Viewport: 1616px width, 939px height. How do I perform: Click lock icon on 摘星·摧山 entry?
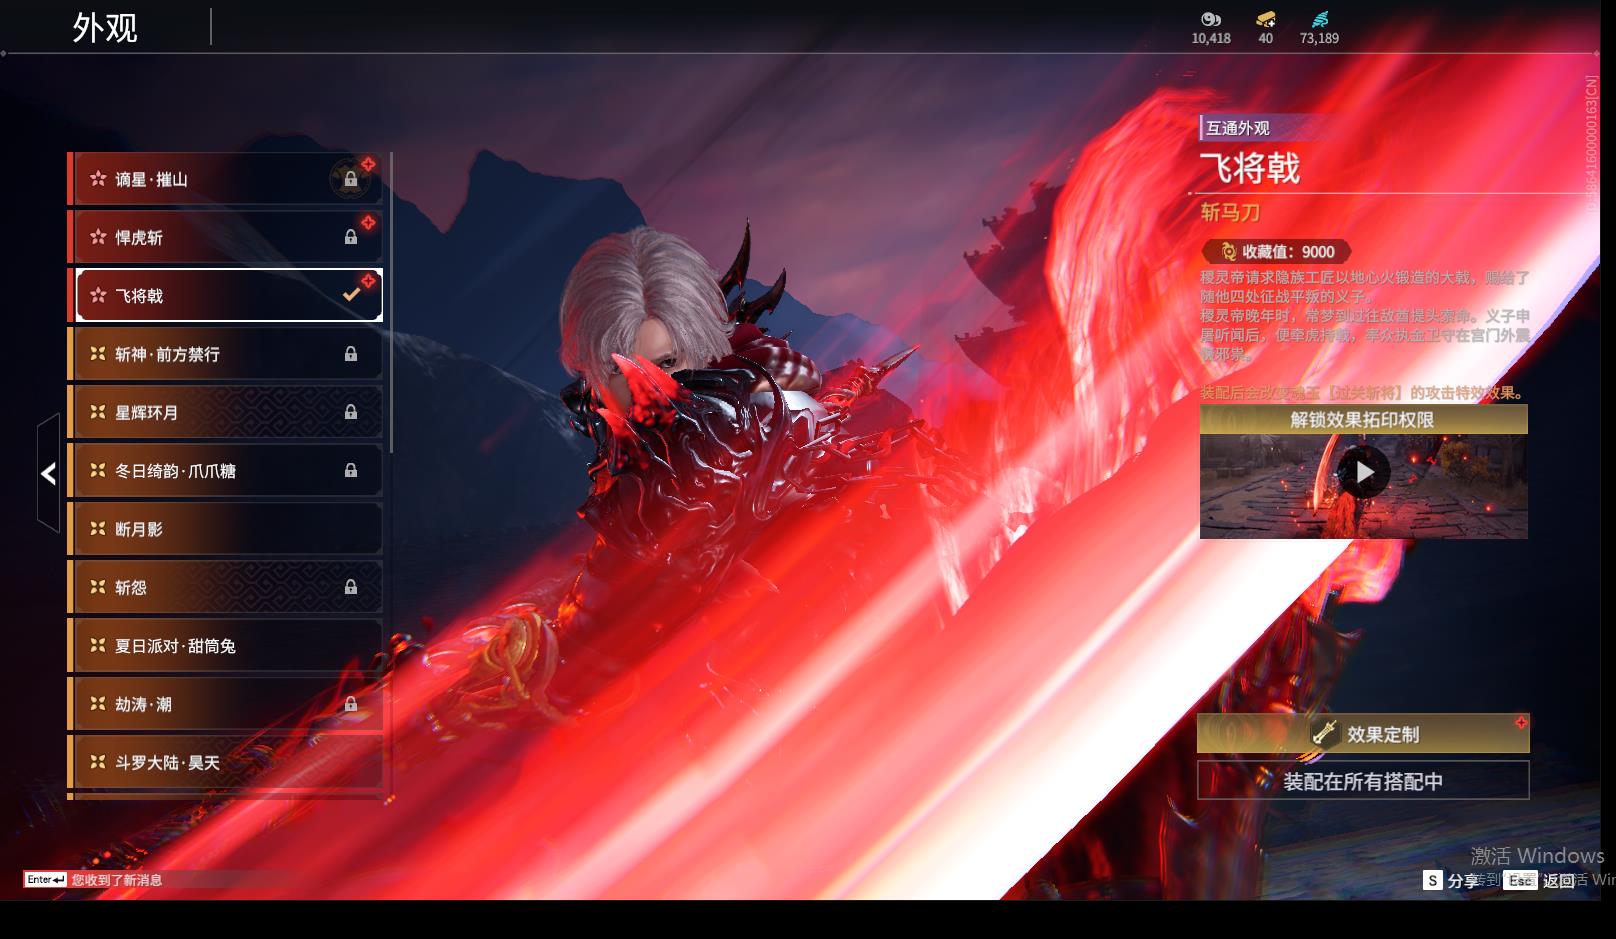click(x=350, y=180)
